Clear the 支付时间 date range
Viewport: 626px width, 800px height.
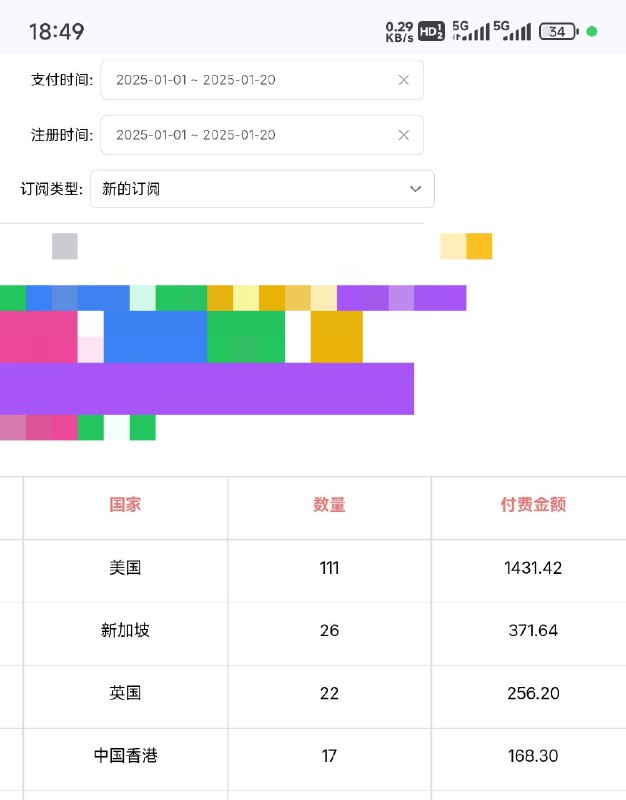404,80
